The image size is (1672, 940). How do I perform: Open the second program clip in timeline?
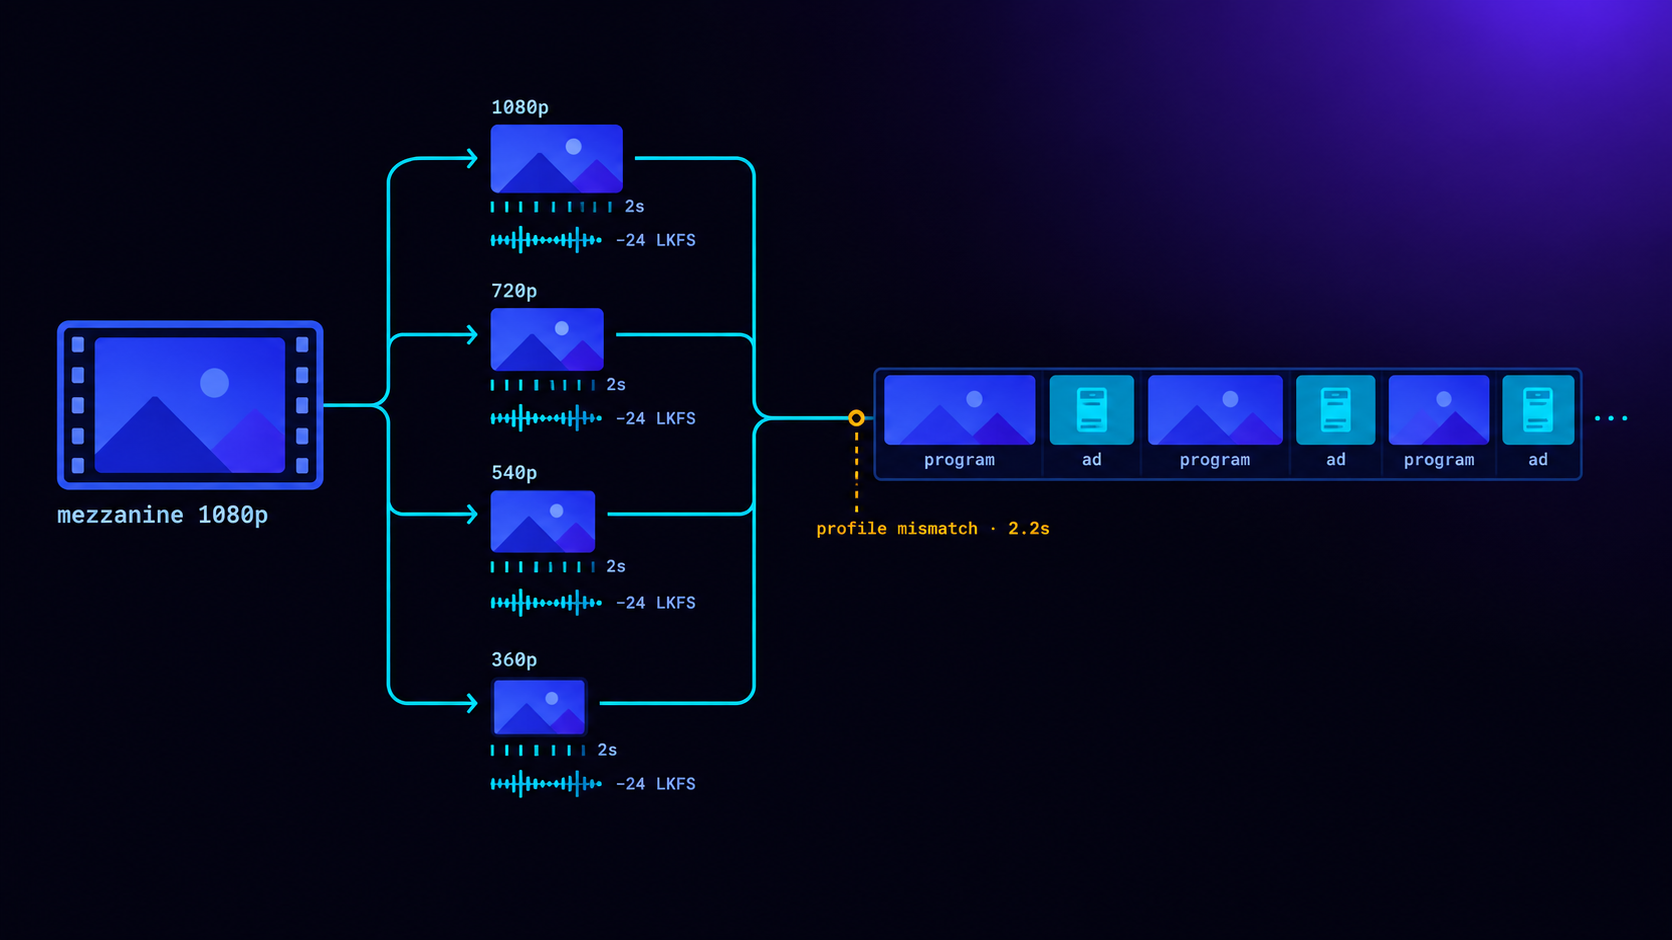click(x=1215, y=410)
